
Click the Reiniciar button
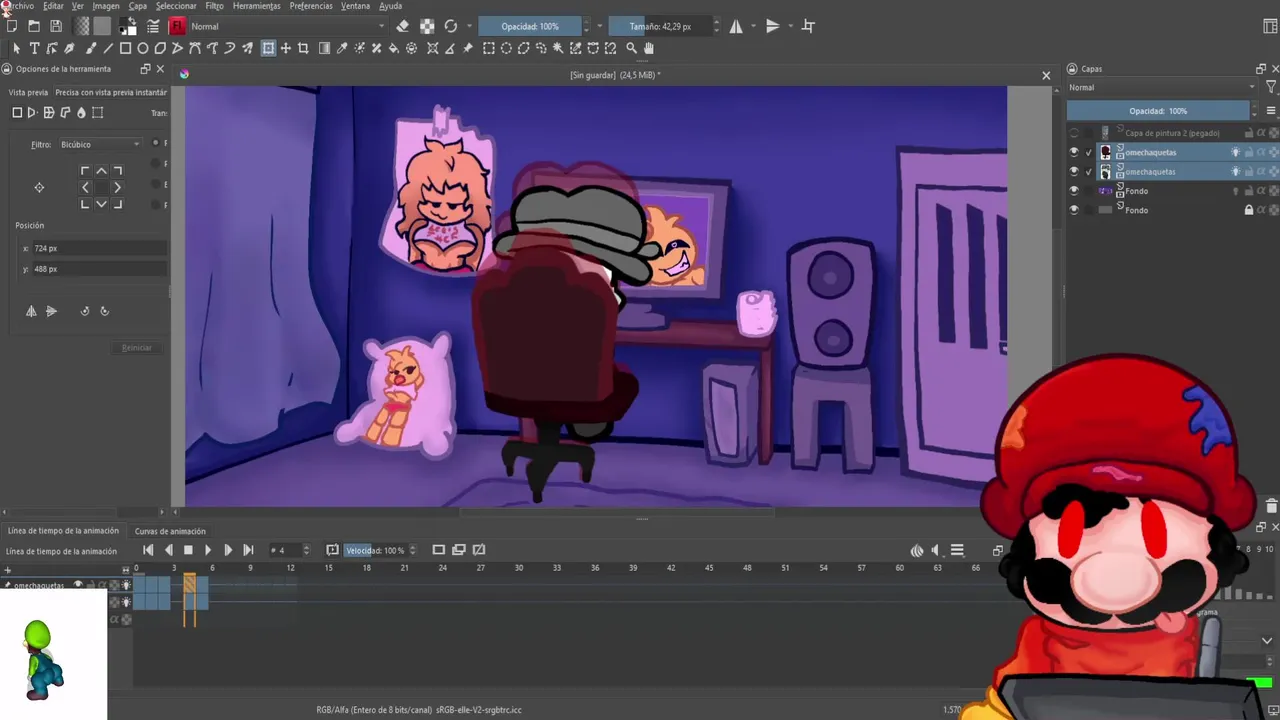pos(137,348)
